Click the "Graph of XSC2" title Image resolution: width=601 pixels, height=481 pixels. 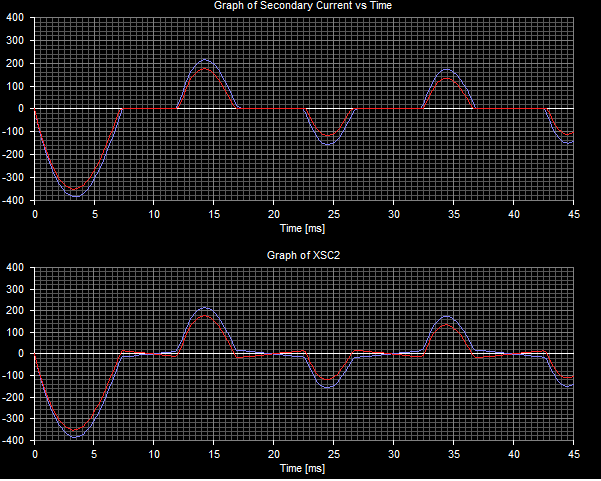(x=300, y=256)
